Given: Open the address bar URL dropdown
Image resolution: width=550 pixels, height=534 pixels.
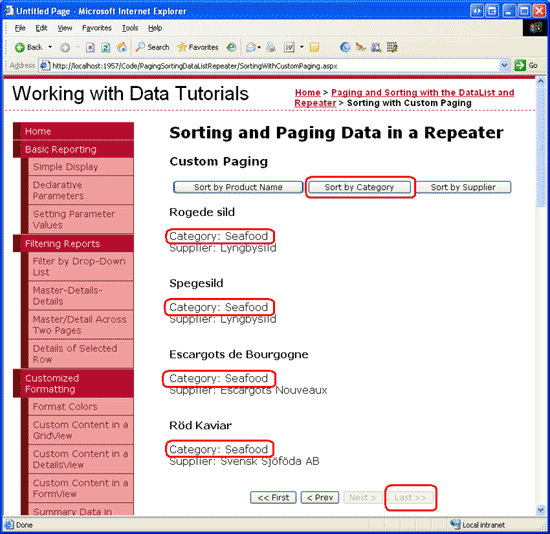Looking at the screenshot, I should click(x=504, y=65).
